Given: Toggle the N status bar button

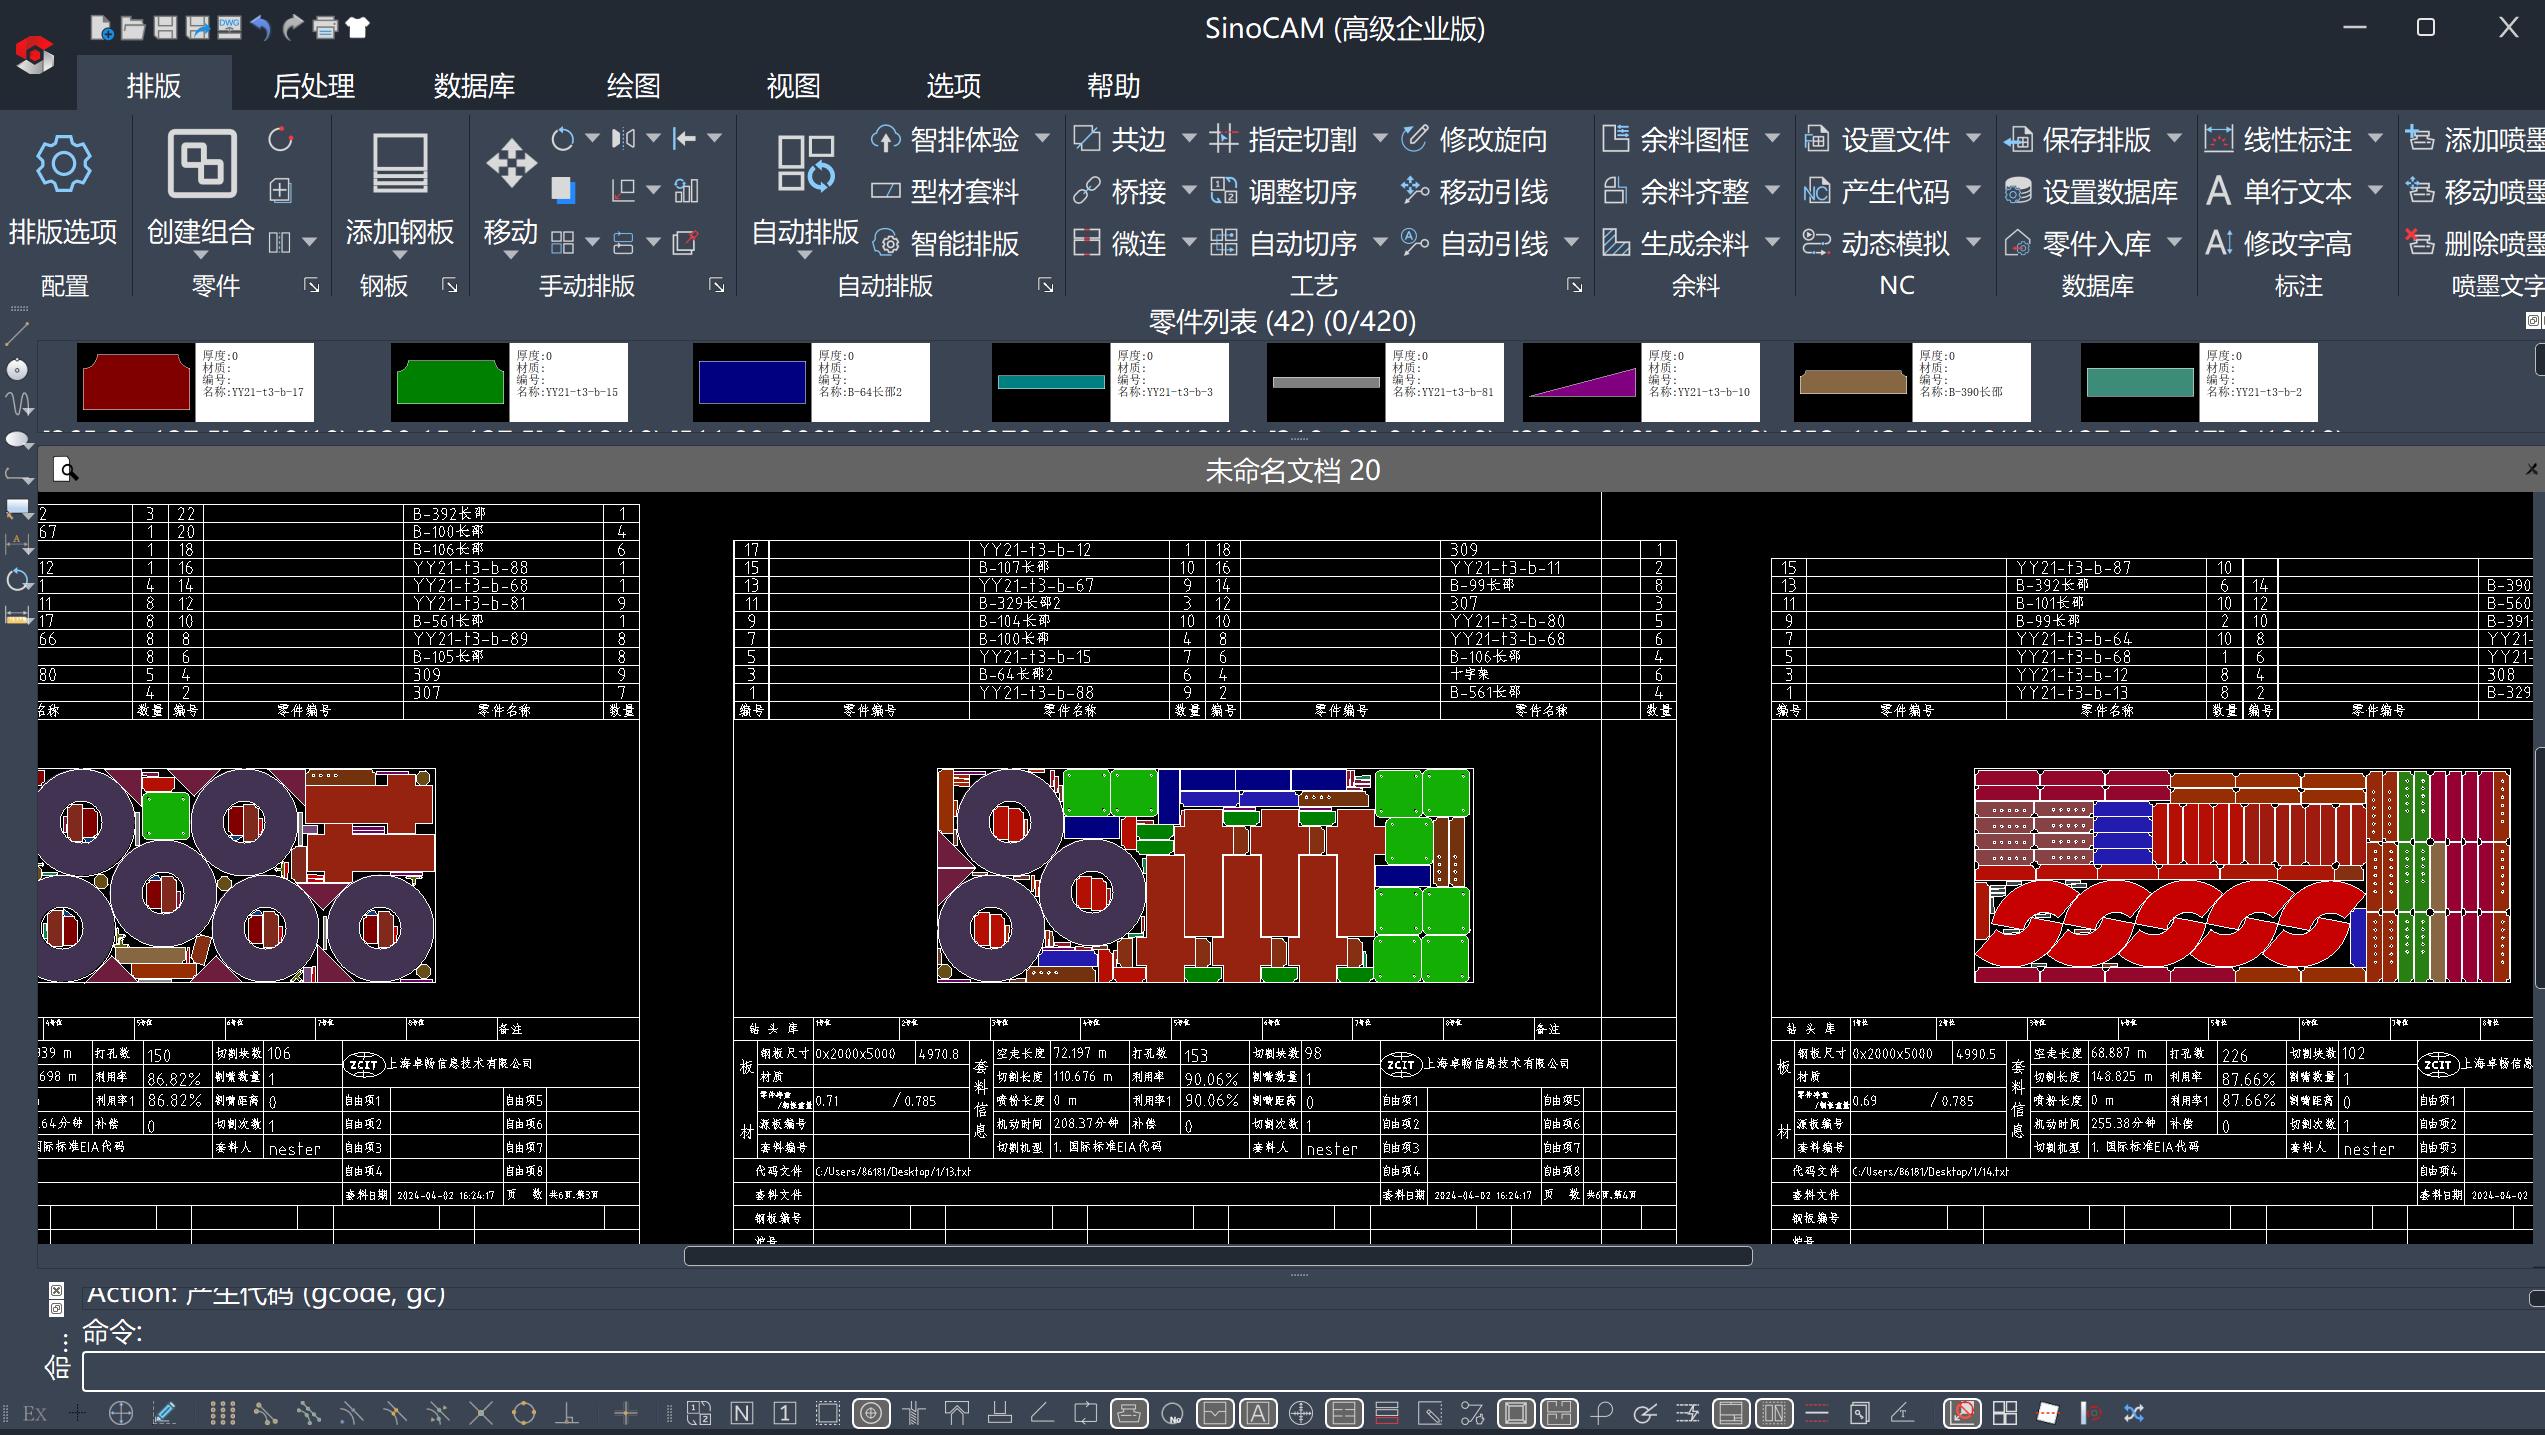Looking at the screenshot, I should coord(741,1413).
